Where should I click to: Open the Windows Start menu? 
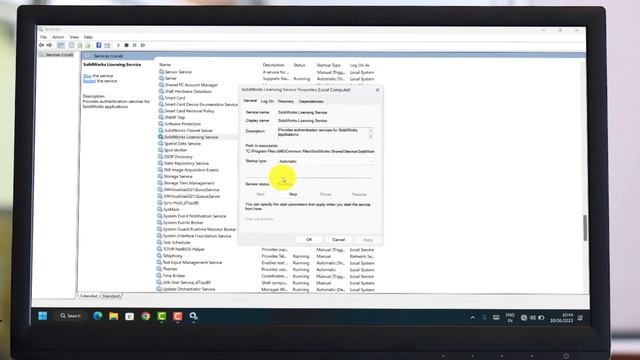42,316
